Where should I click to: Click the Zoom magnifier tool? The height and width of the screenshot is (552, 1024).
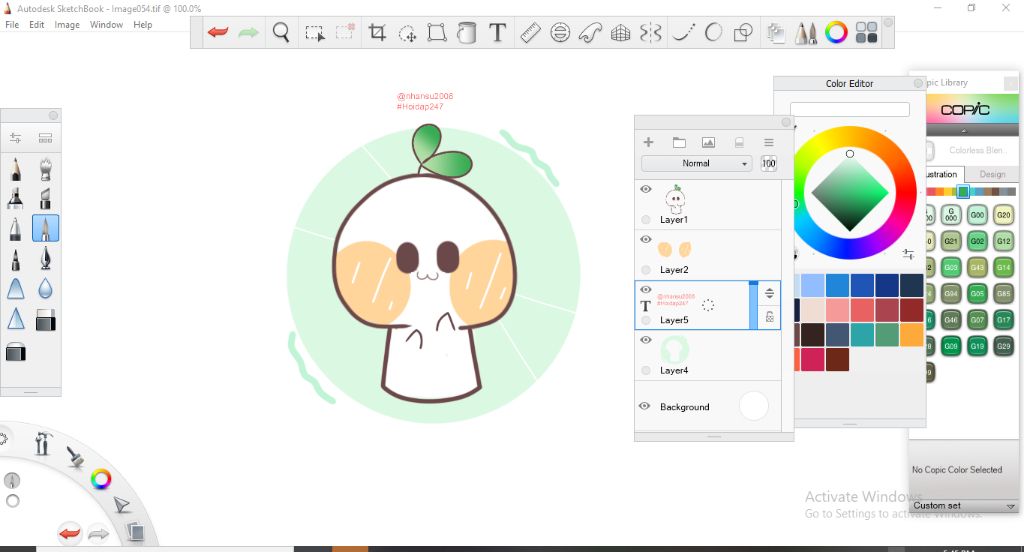click(x=281, y=33)
